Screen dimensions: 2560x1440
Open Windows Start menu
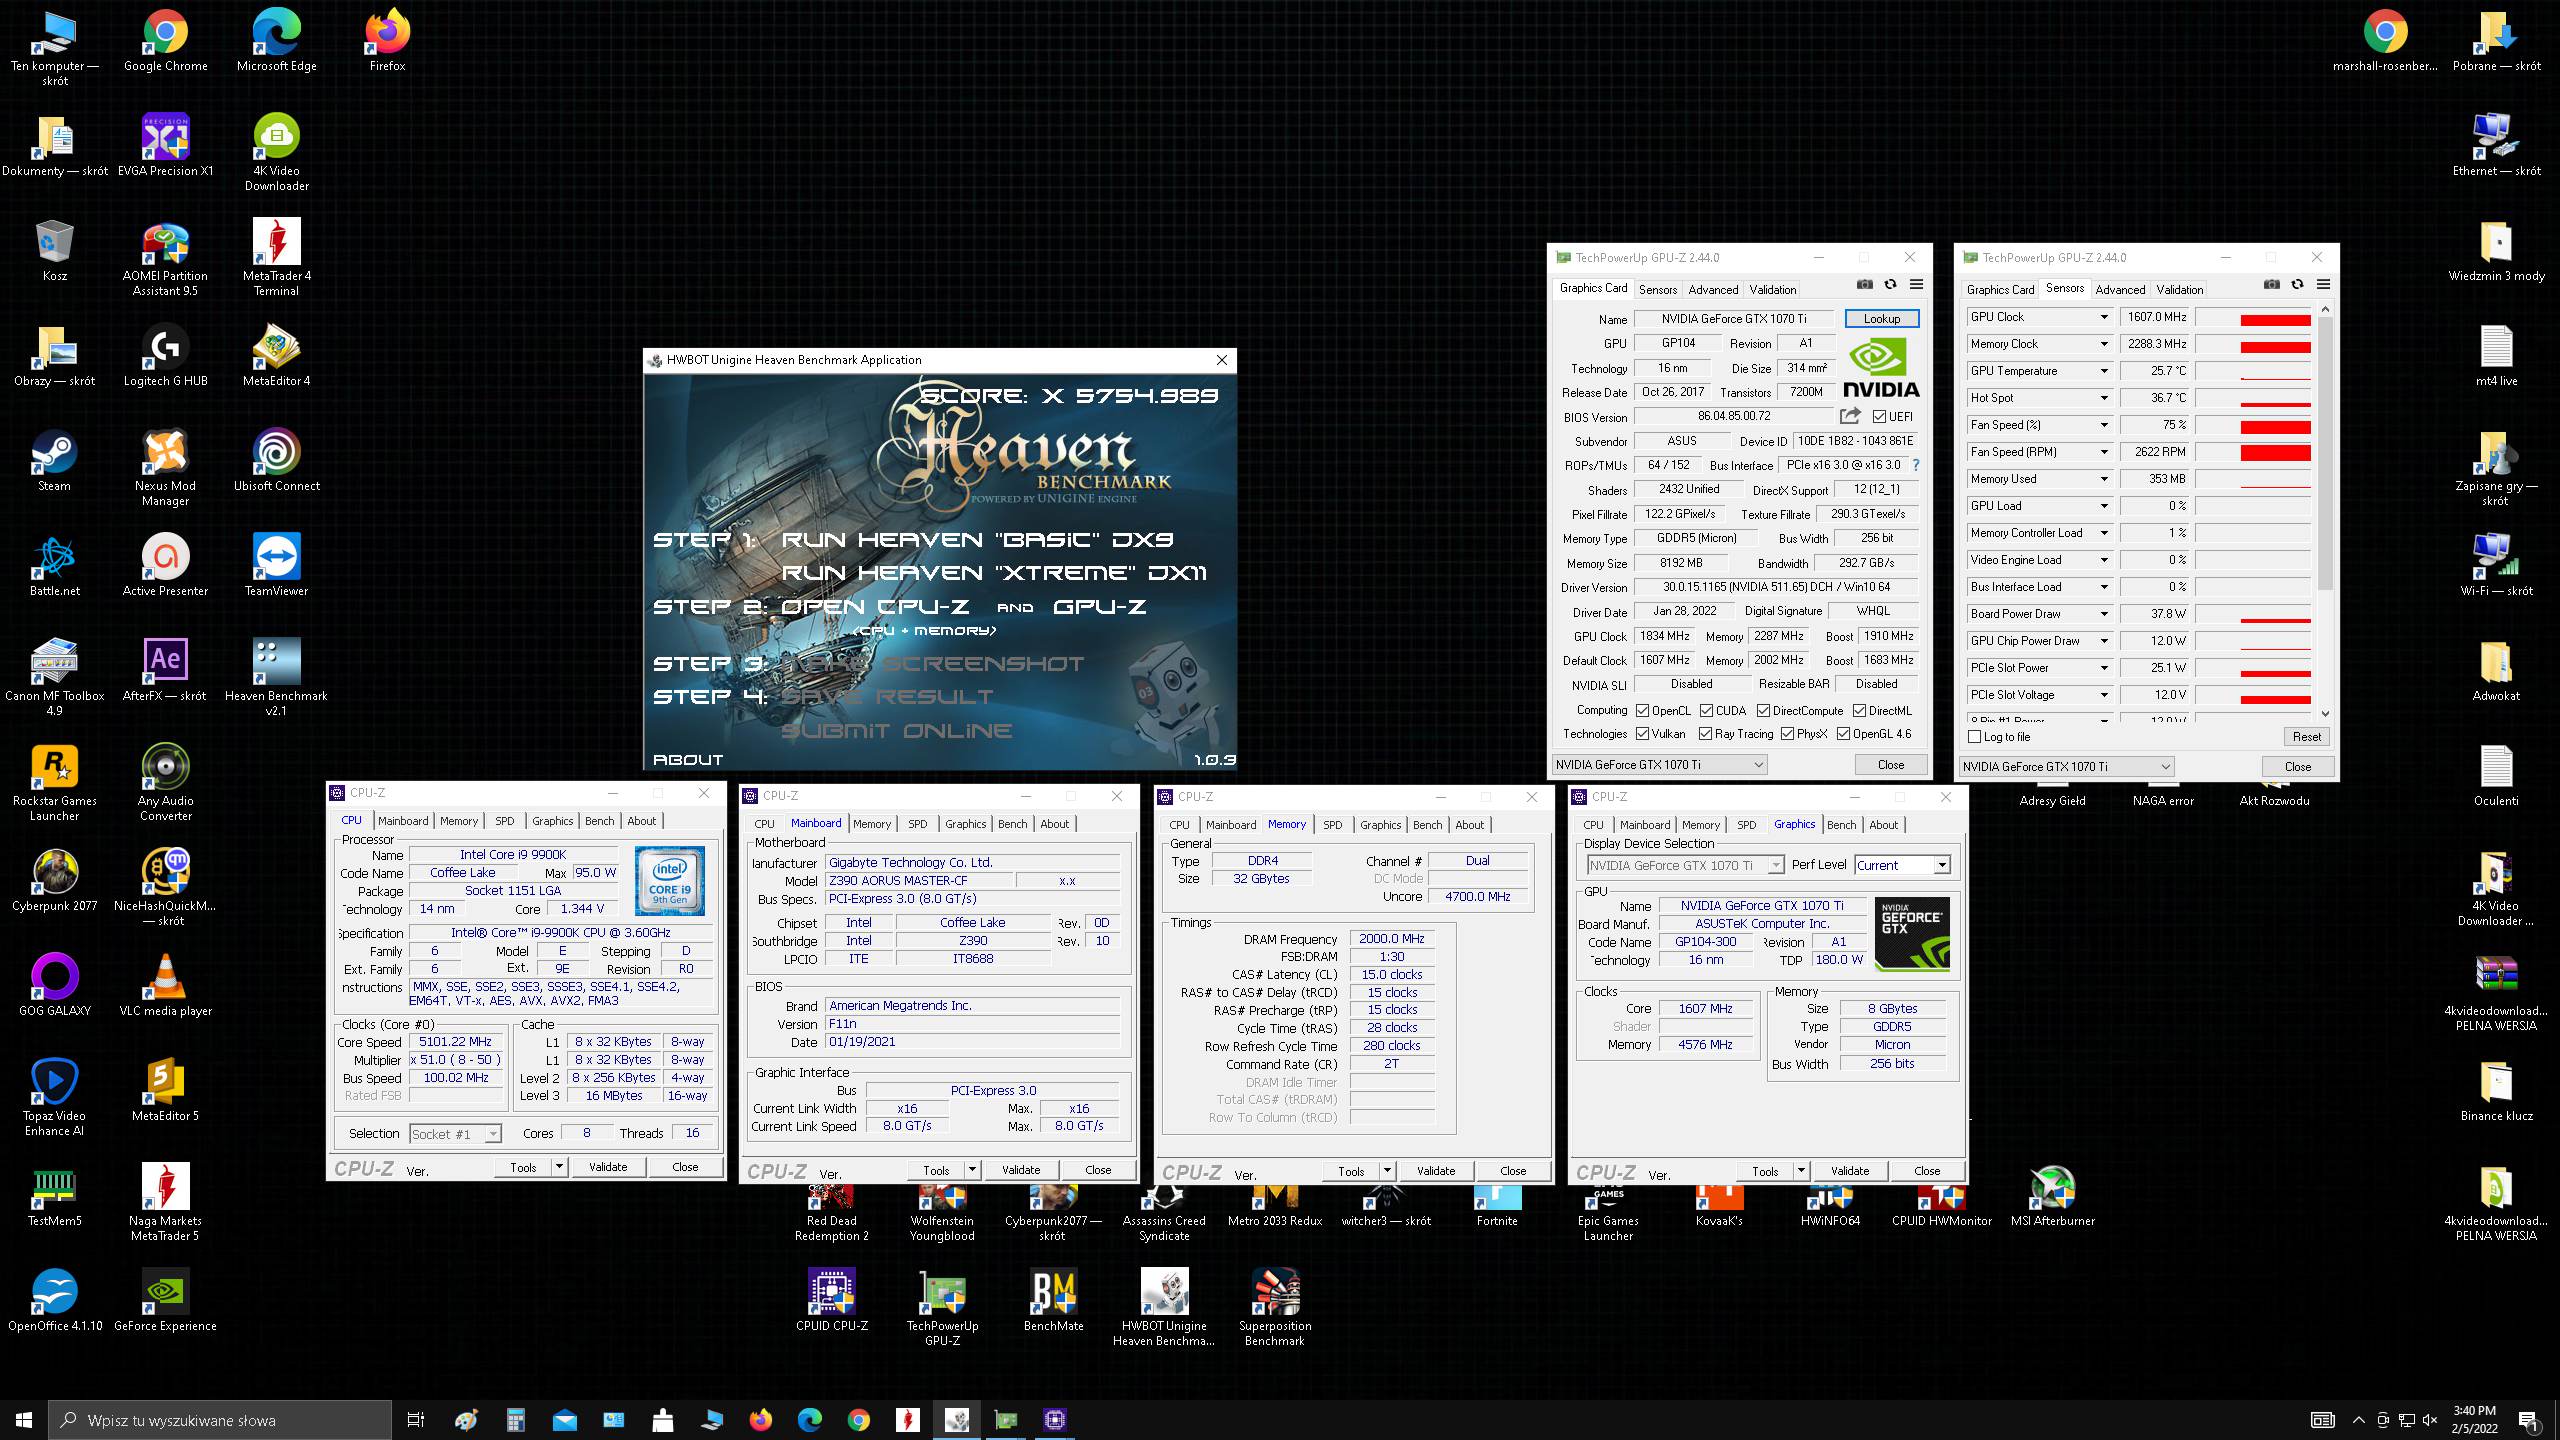[24, 1419]
